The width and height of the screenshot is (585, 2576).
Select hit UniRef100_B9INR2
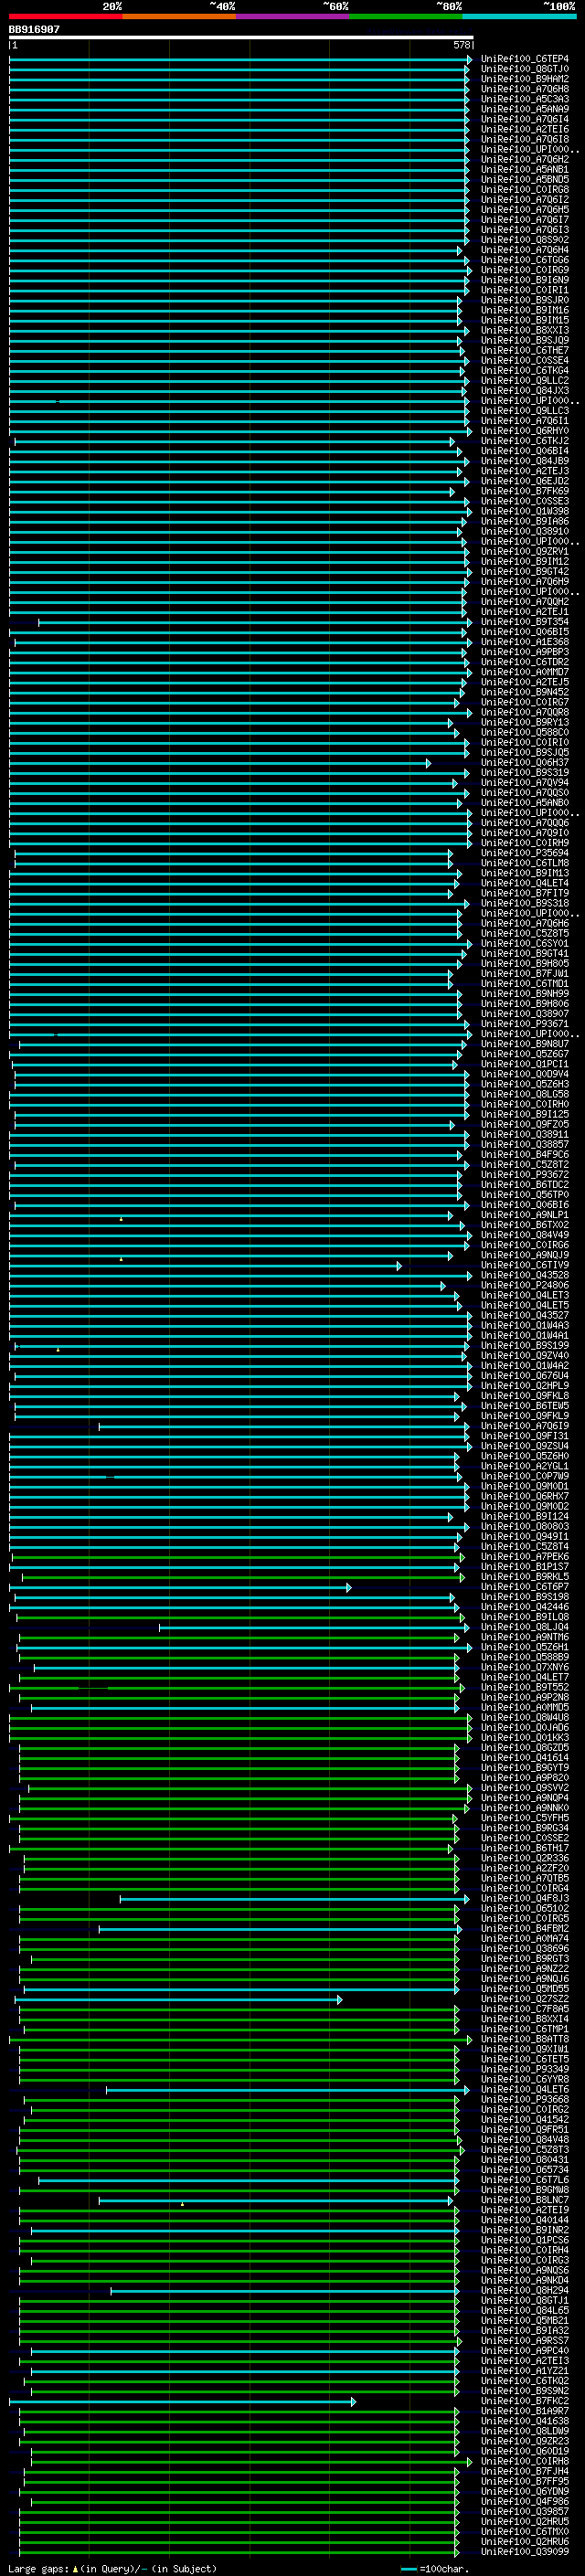click(x=524, y=2230)
